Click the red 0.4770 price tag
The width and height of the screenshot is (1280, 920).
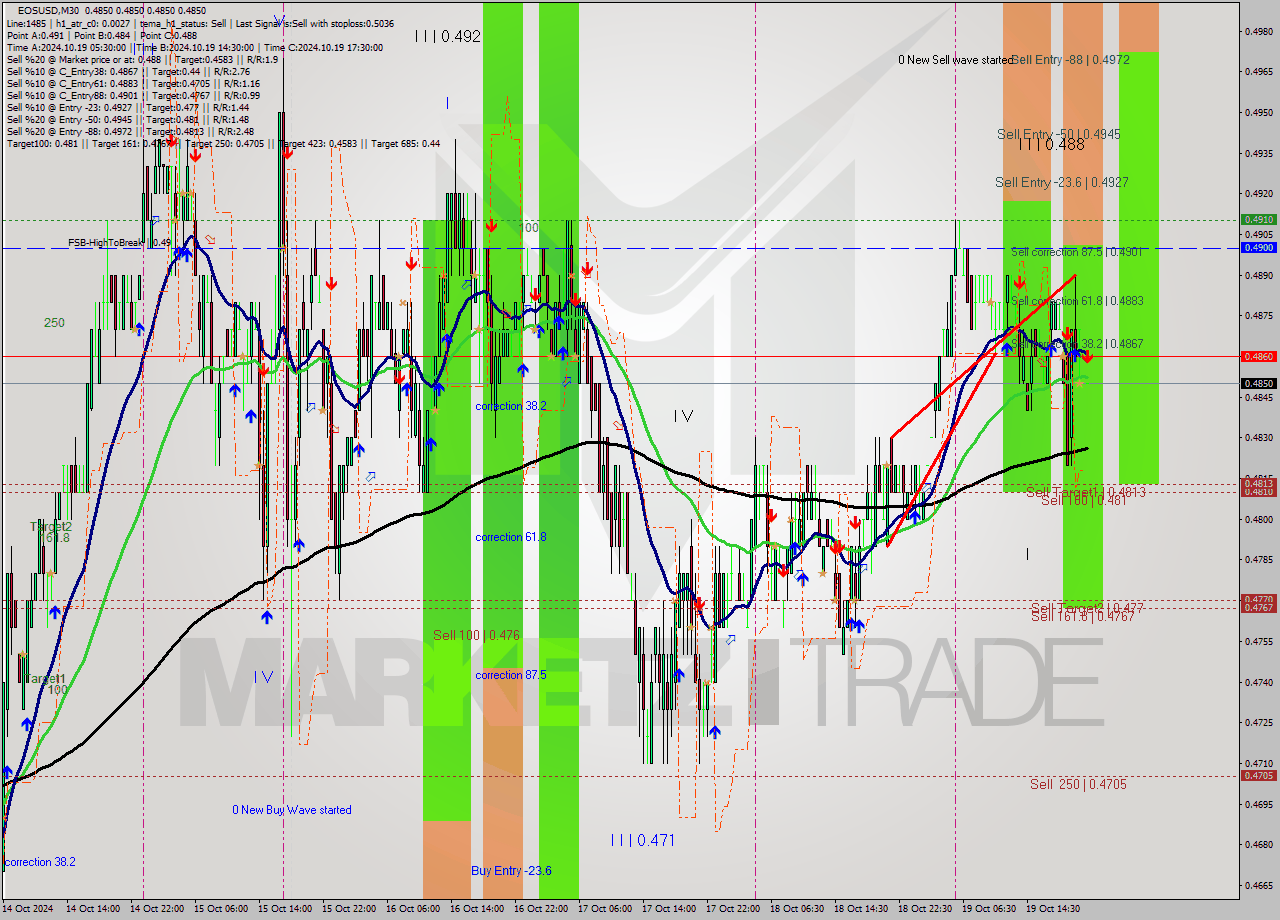click(1258, 599)
